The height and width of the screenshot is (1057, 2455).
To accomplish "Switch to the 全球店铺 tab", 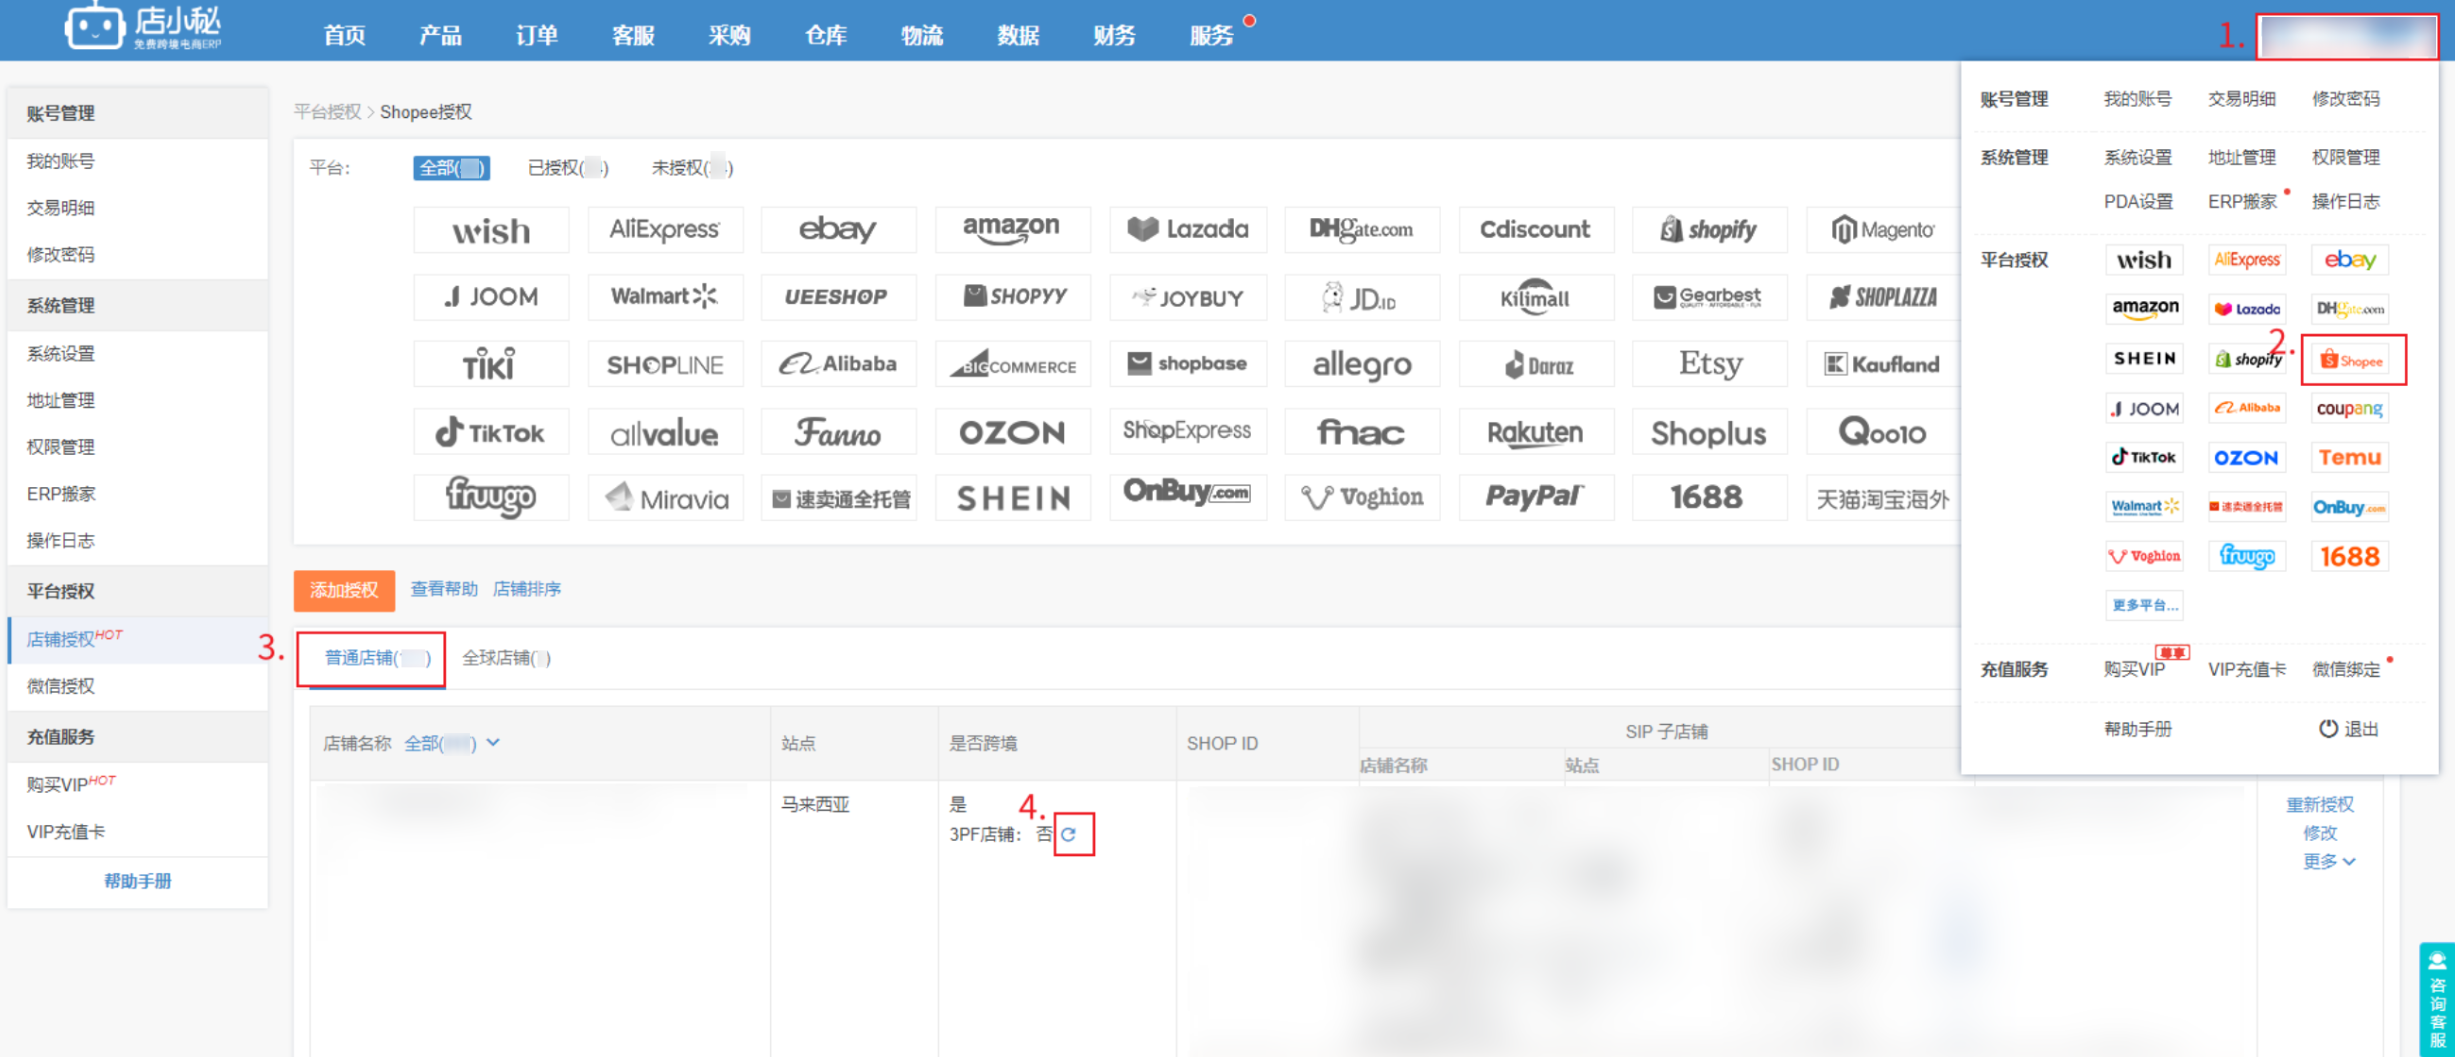I will [506, 658].
